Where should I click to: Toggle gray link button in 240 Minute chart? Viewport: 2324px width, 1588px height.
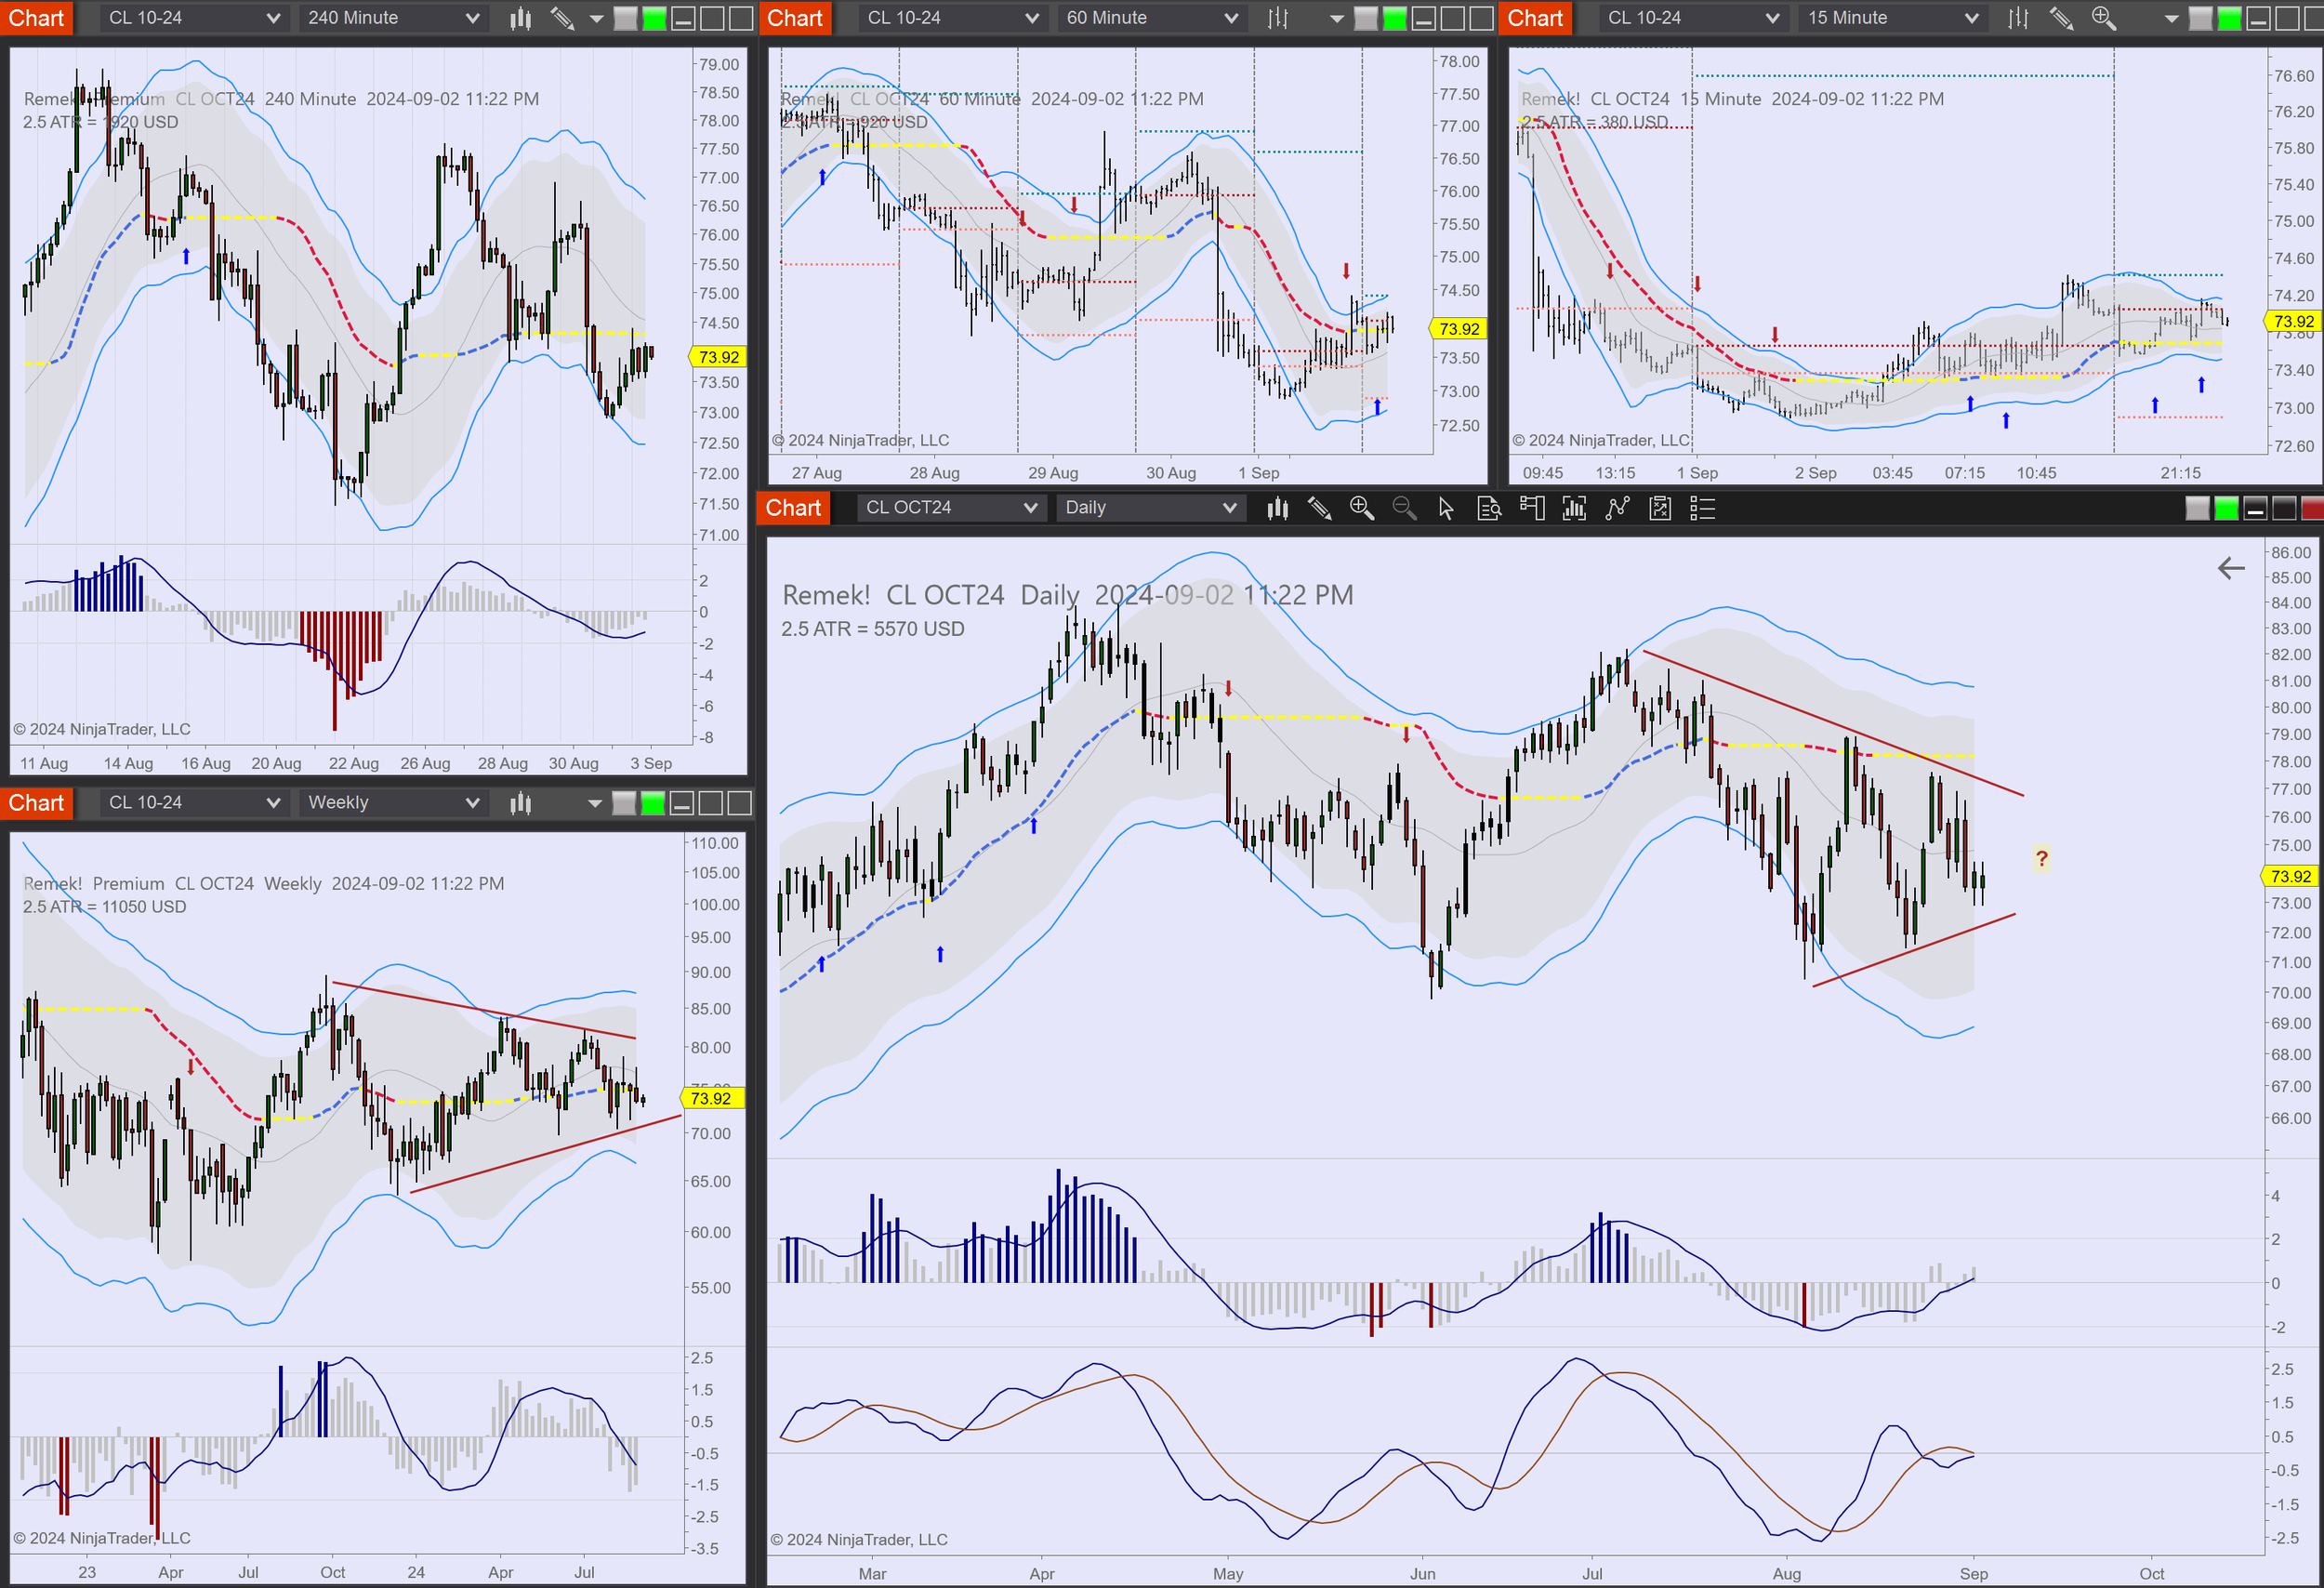625,18
